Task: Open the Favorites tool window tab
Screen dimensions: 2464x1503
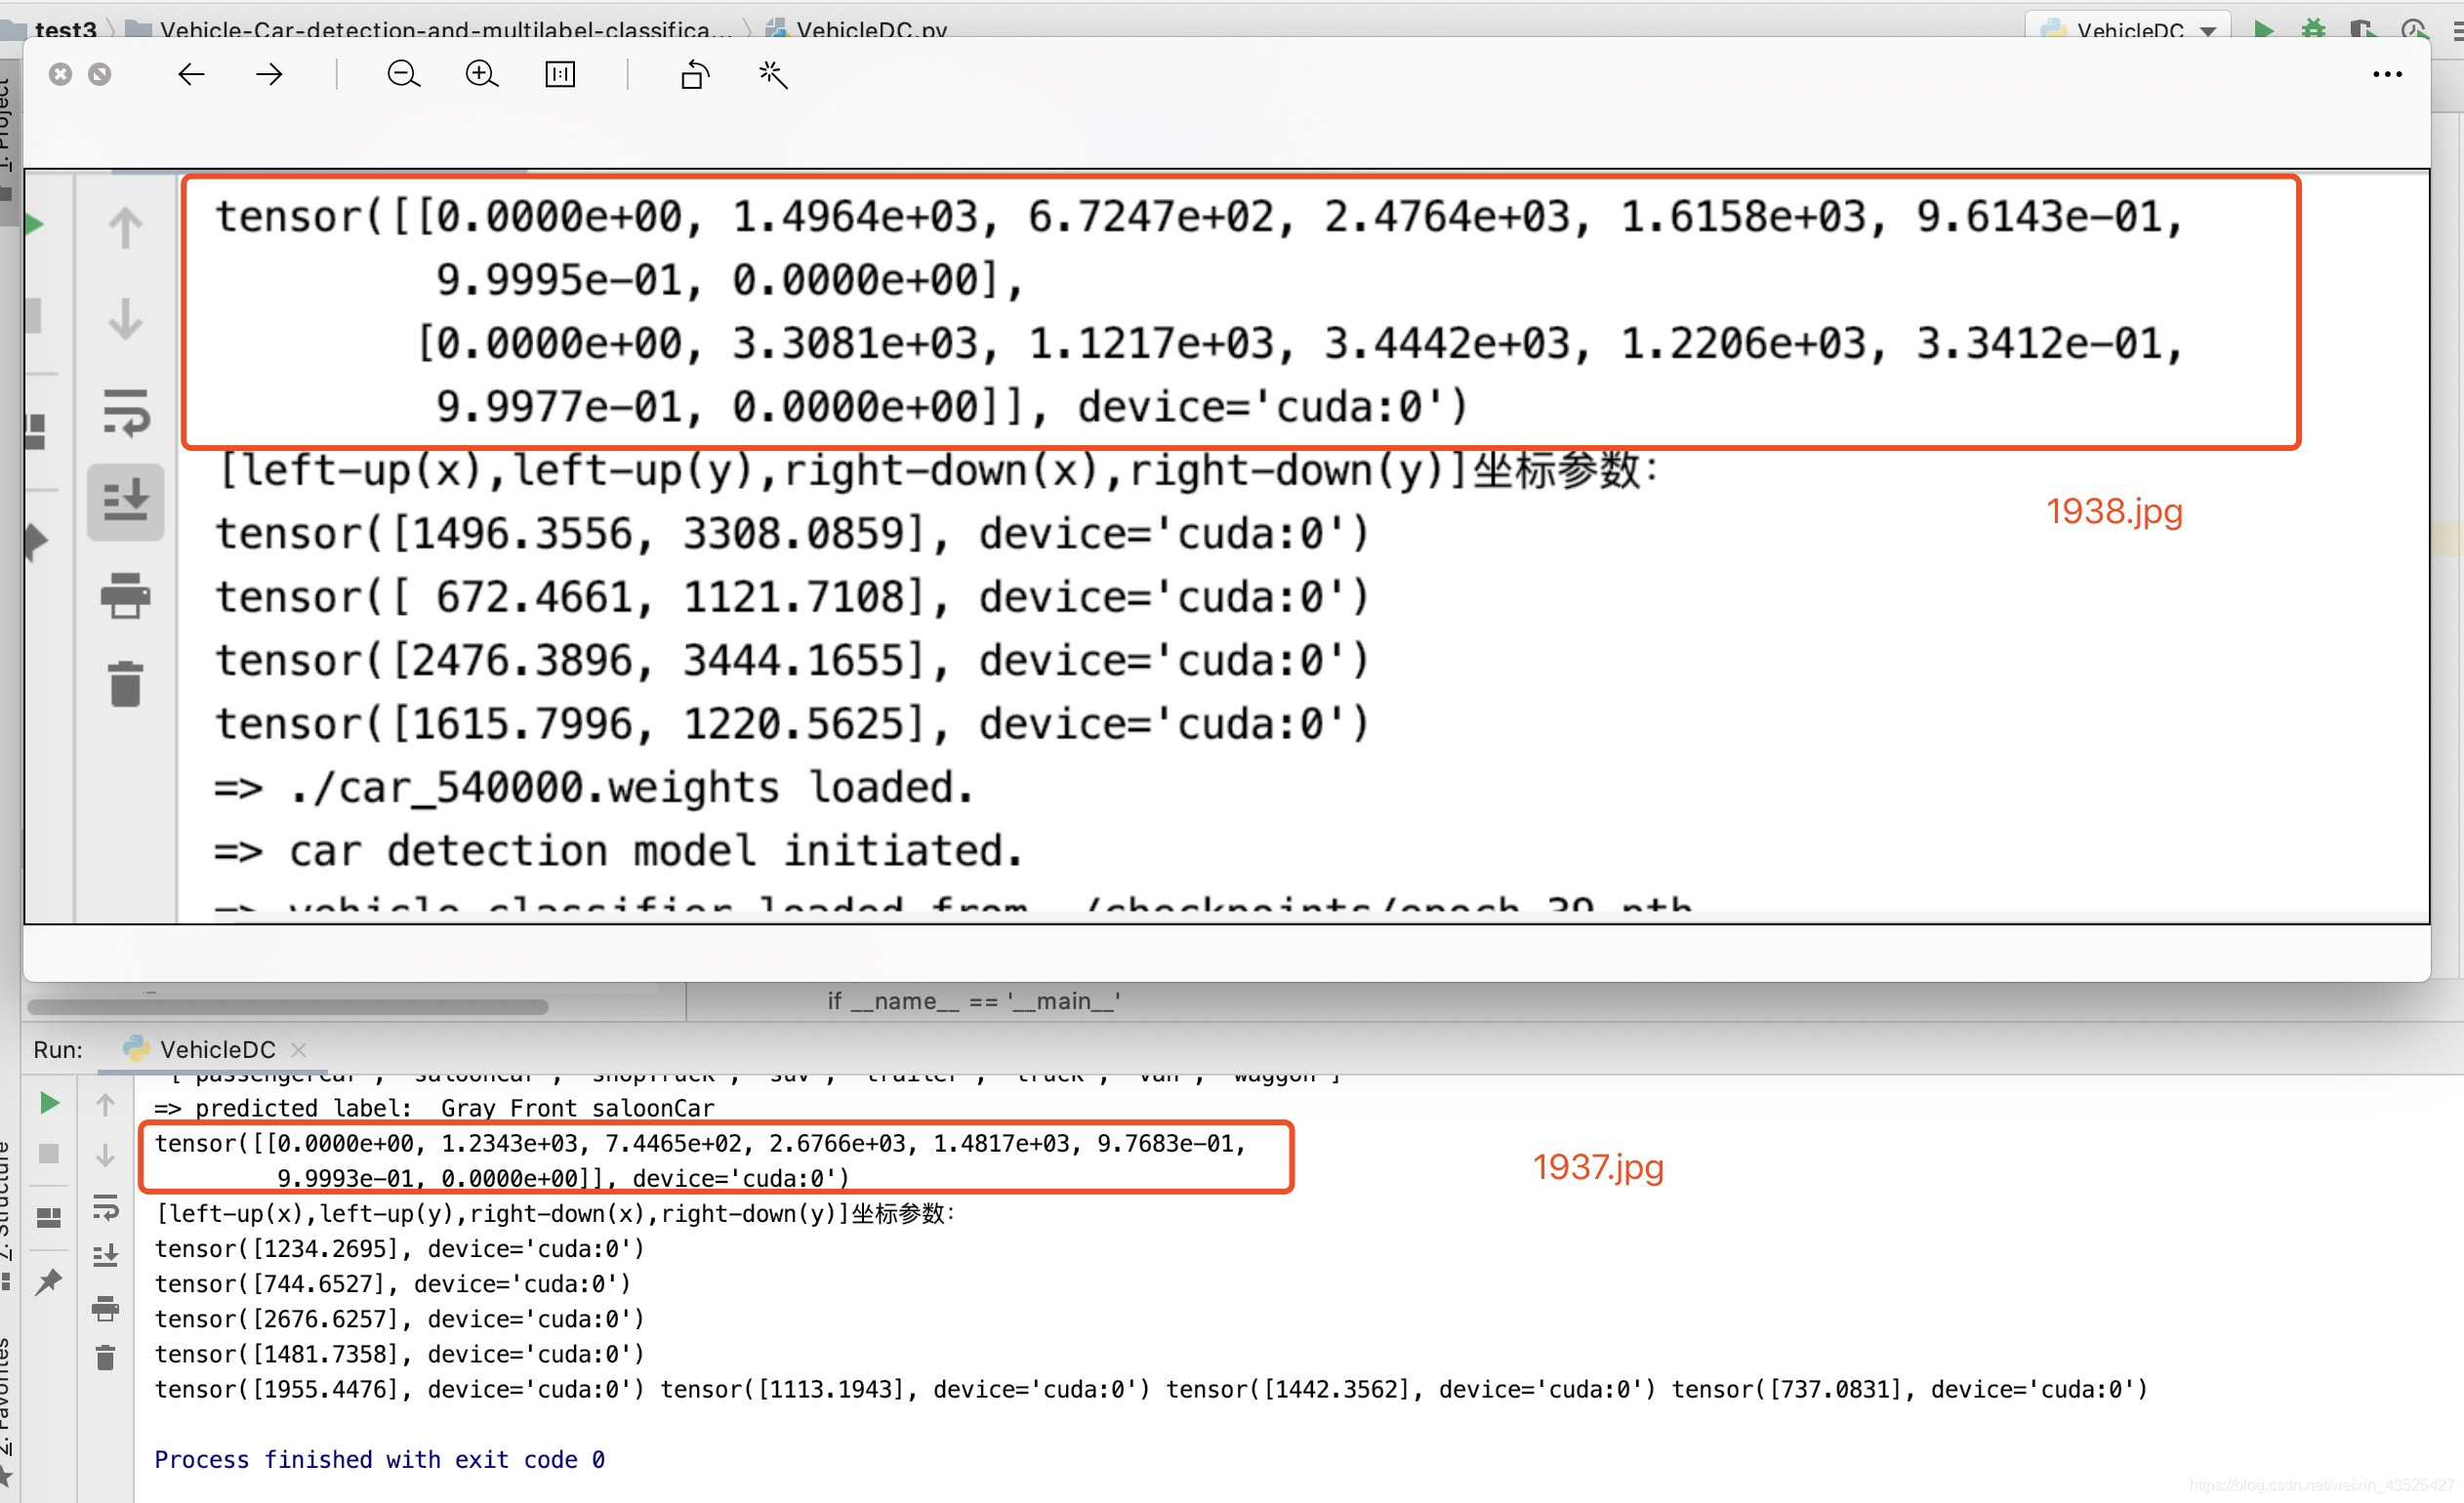Action: tap(6, 1400)
